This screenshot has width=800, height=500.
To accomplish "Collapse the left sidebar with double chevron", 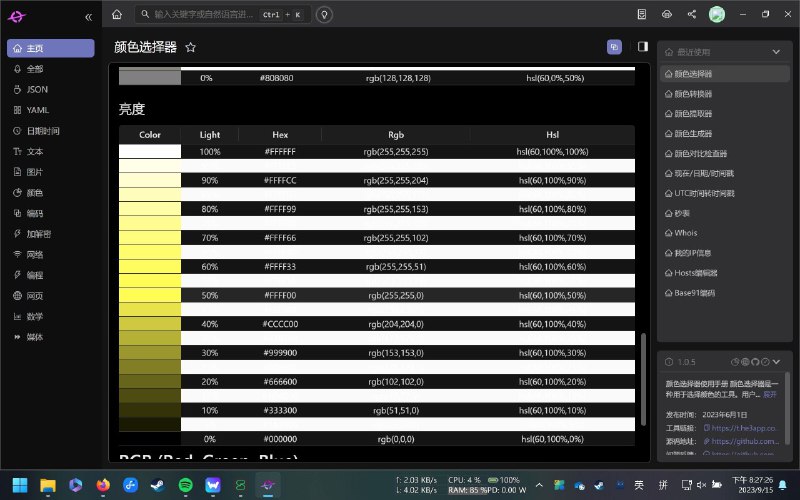I will [88, 17].
